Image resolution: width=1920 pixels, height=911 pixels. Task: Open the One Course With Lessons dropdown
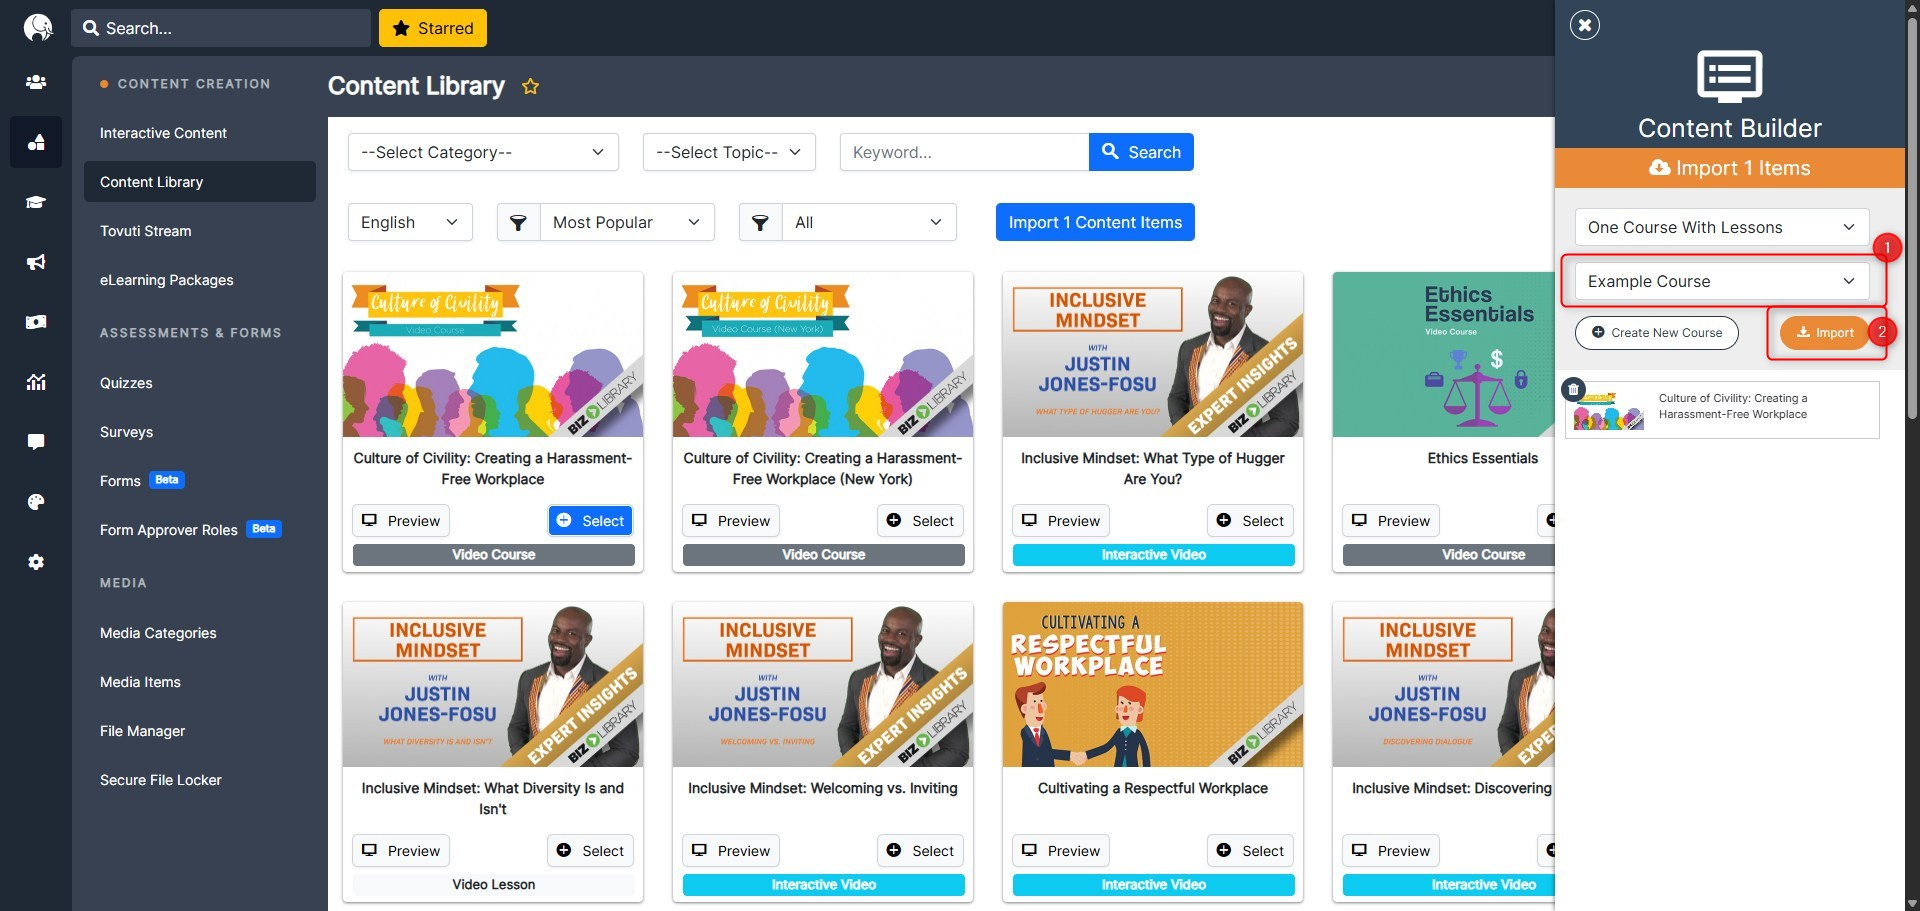(1722, 227)
